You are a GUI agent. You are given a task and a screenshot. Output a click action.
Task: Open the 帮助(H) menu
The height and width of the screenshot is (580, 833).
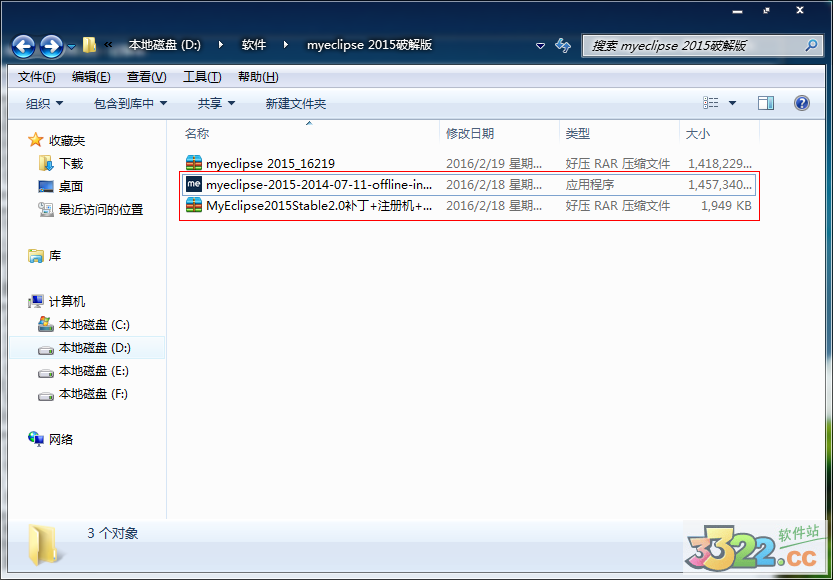[x=258, y=77]
